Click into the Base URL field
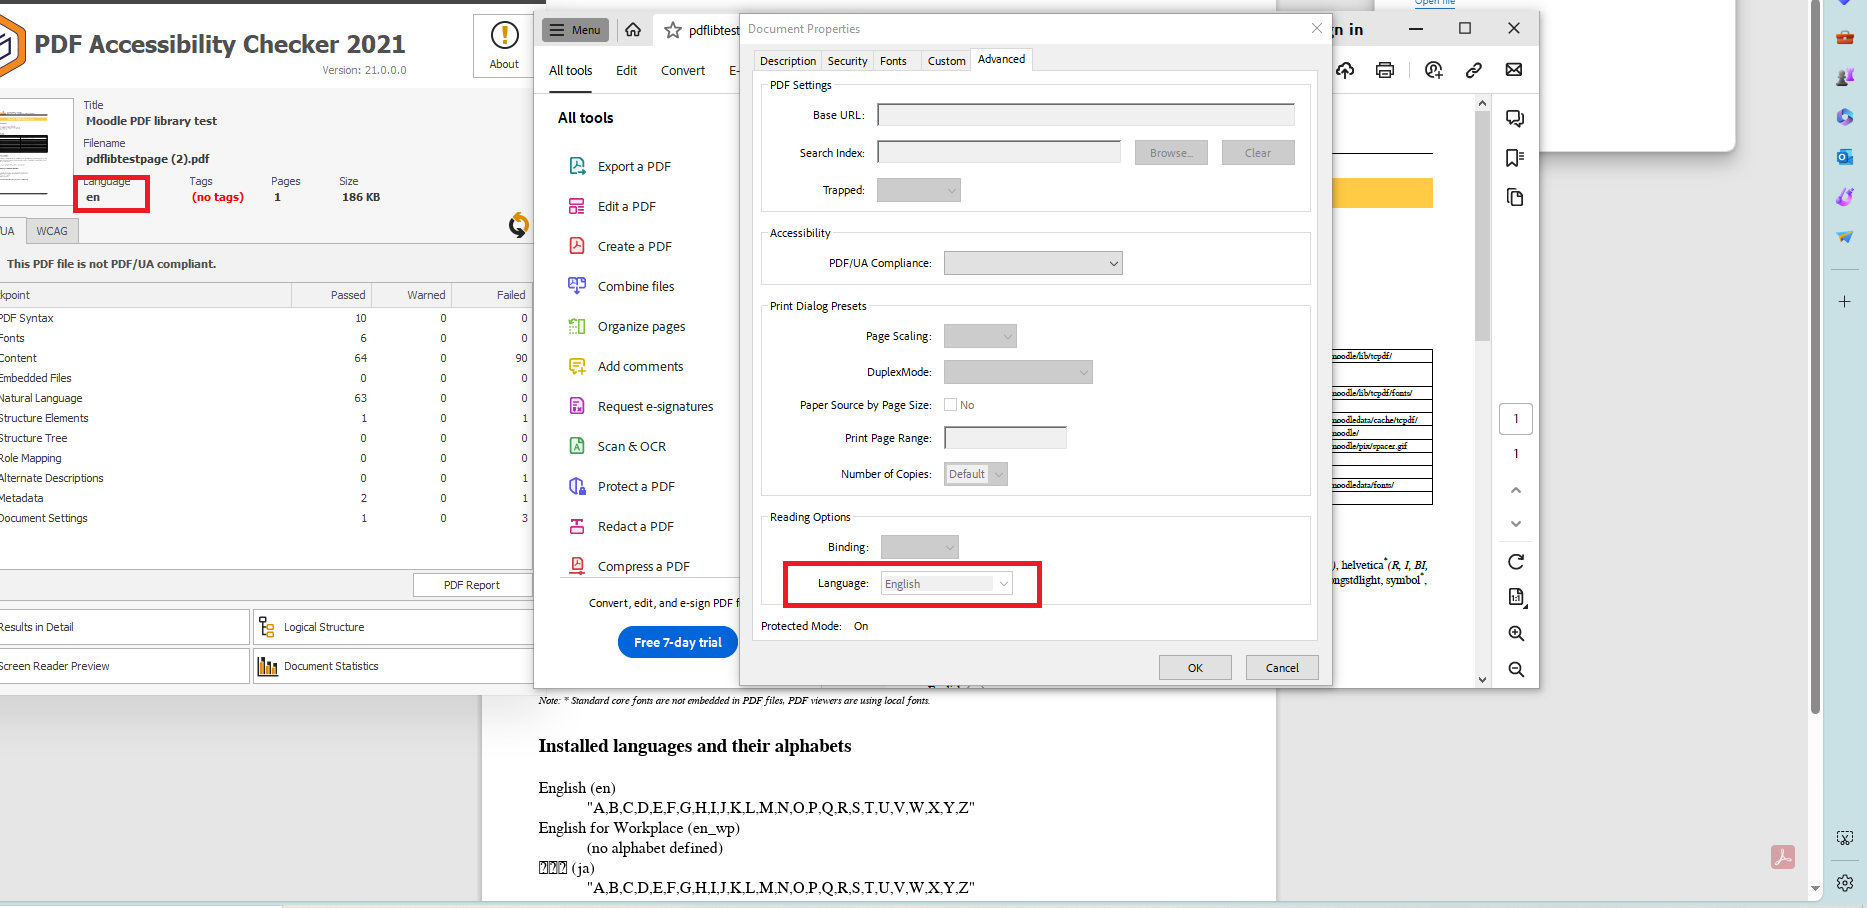This screenshot has width=1867, height=908. pyautogui.click(x=1086, y=115)
